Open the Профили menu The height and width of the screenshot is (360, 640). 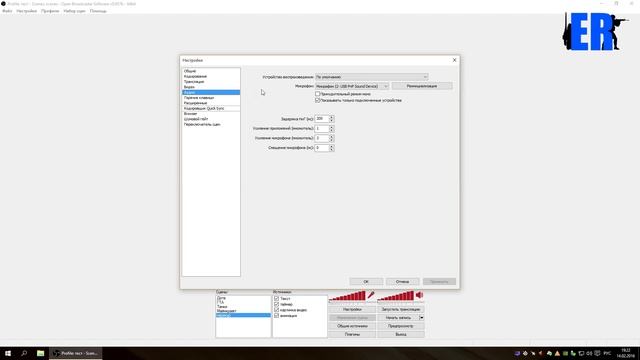(50, 11)
